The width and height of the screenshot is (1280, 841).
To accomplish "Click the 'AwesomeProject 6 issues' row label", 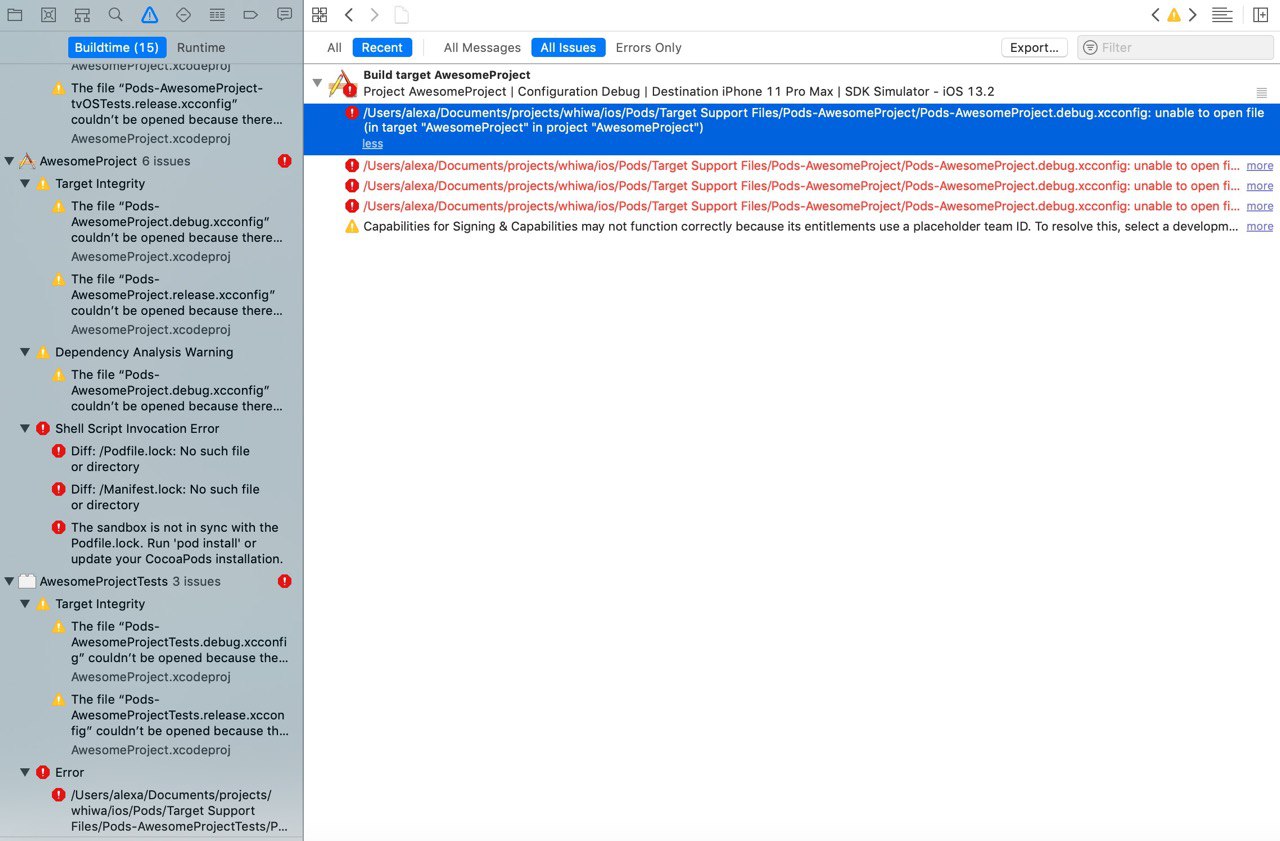I will click(115, 161).
